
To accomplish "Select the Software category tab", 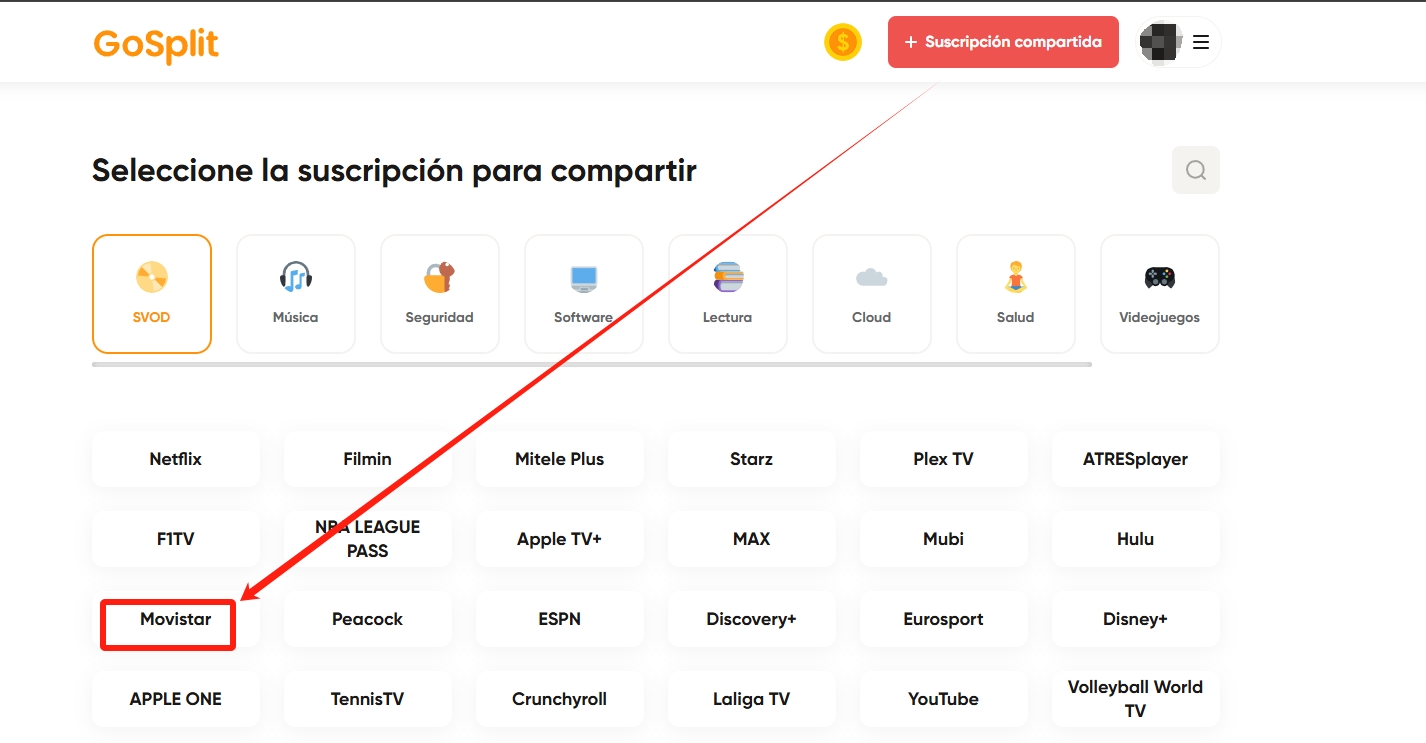I will tap(584, 294).
